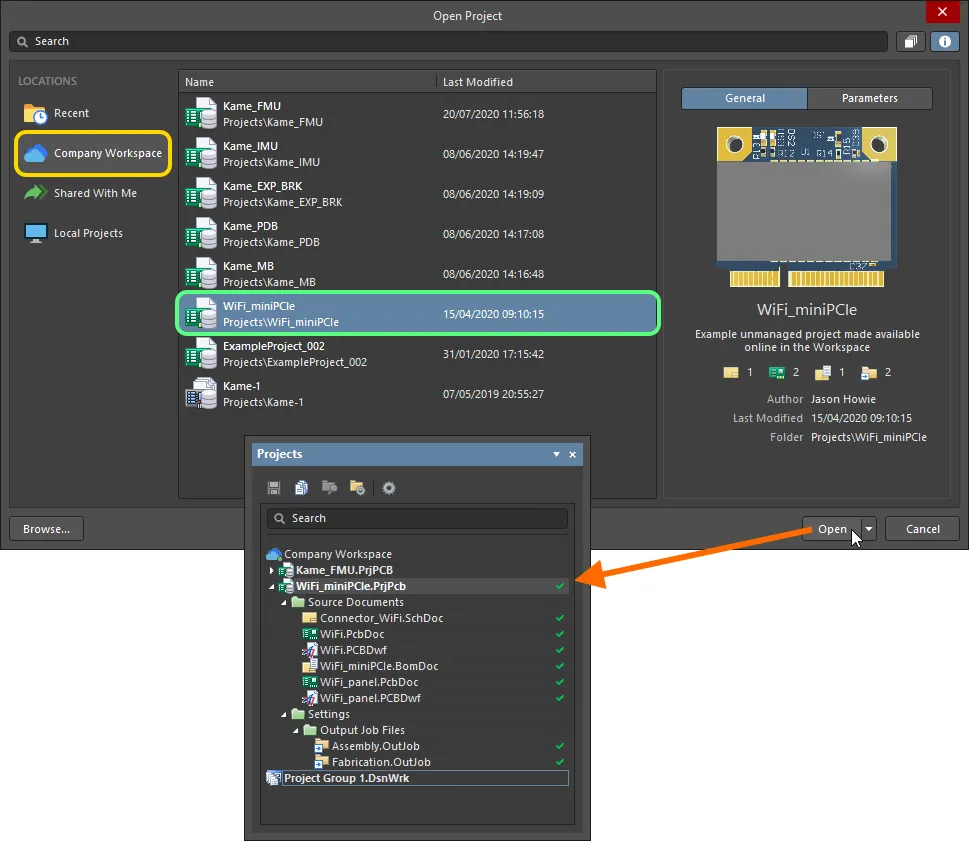The image size is (969, 841).
Task: Toggle the info pane button
Action: (x=945, y=41)
